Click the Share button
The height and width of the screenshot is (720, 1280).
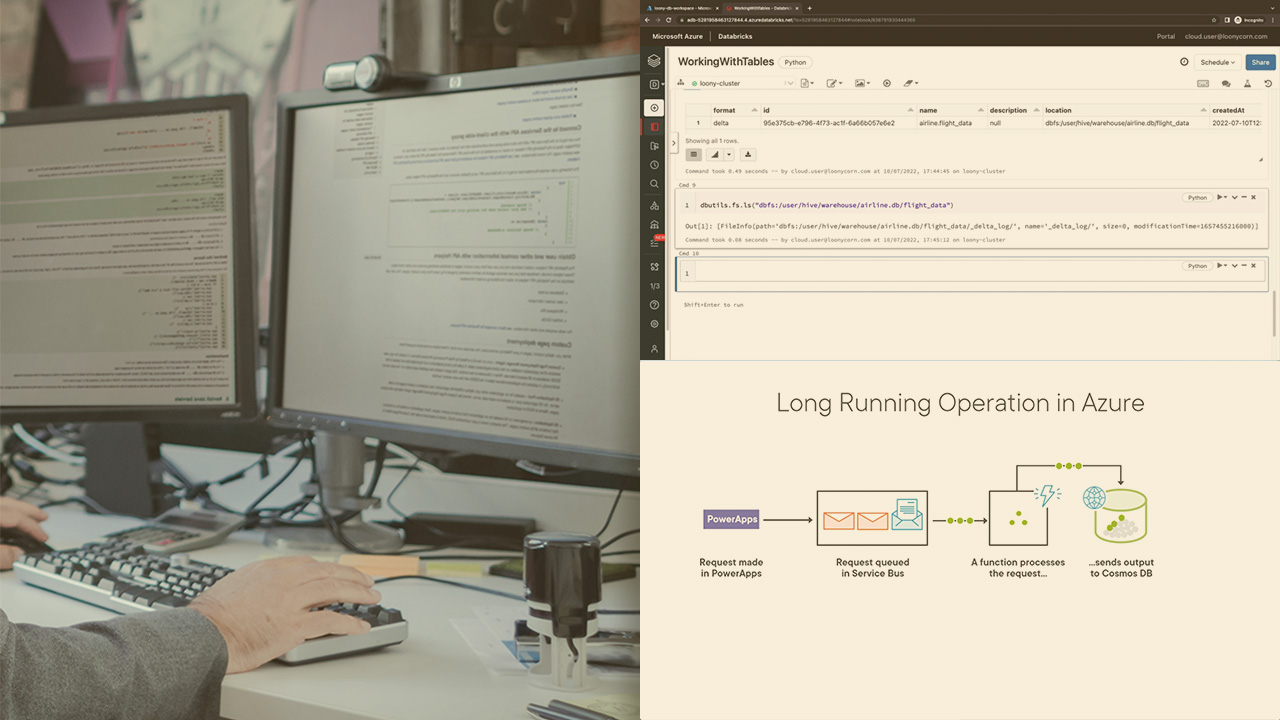pyautogui.click(x=1260, y=62)
